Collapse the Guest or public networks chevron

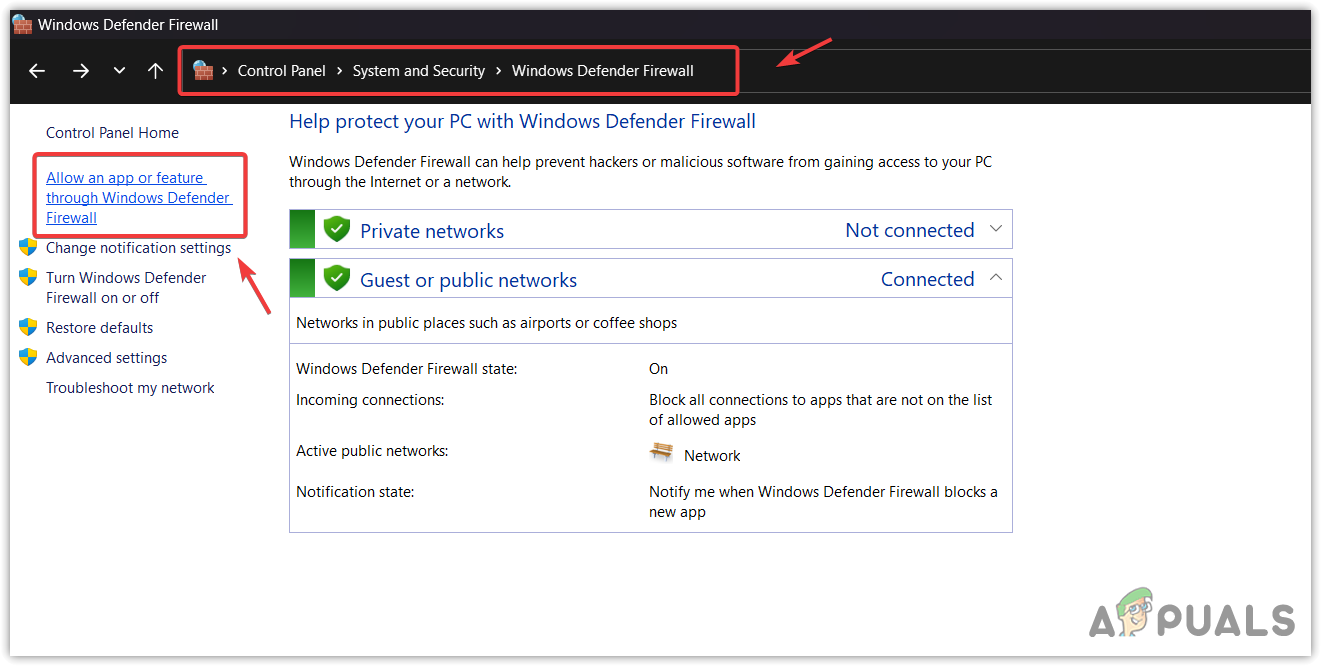(x=995, y=278)
